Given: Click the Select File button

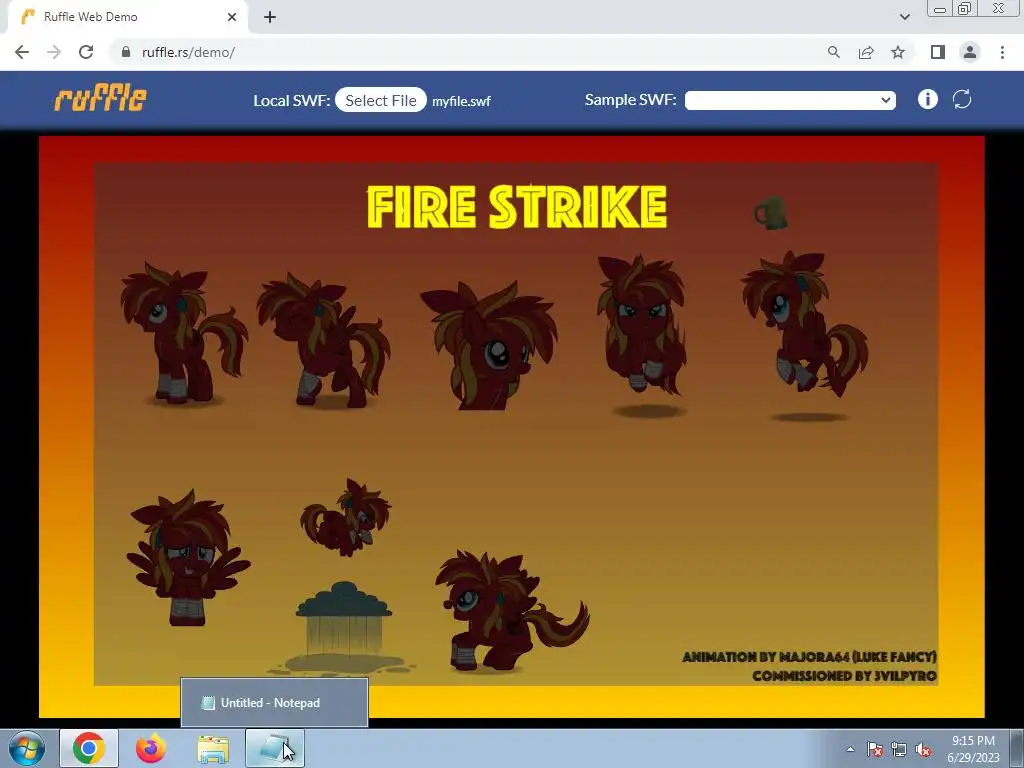Looking at the screenshot, I should pyautogui.click(x=381, y=100).
